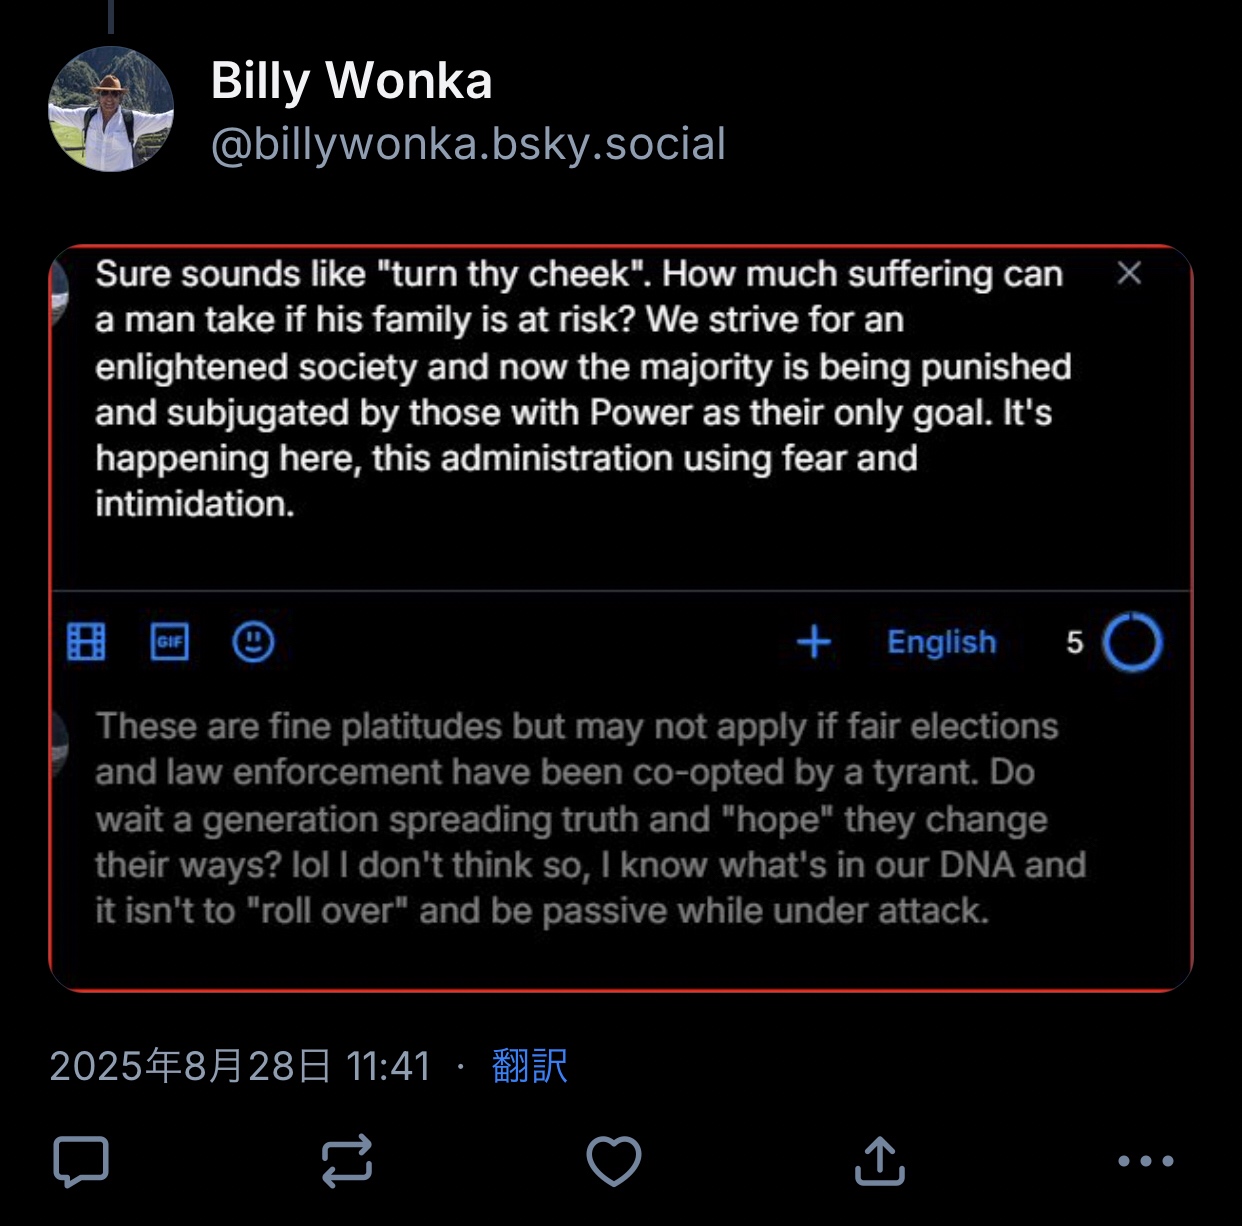The height and width of the screenshot is (1226, 1242).
Task: Add another post with the plus icon
Action: (814, 641)
